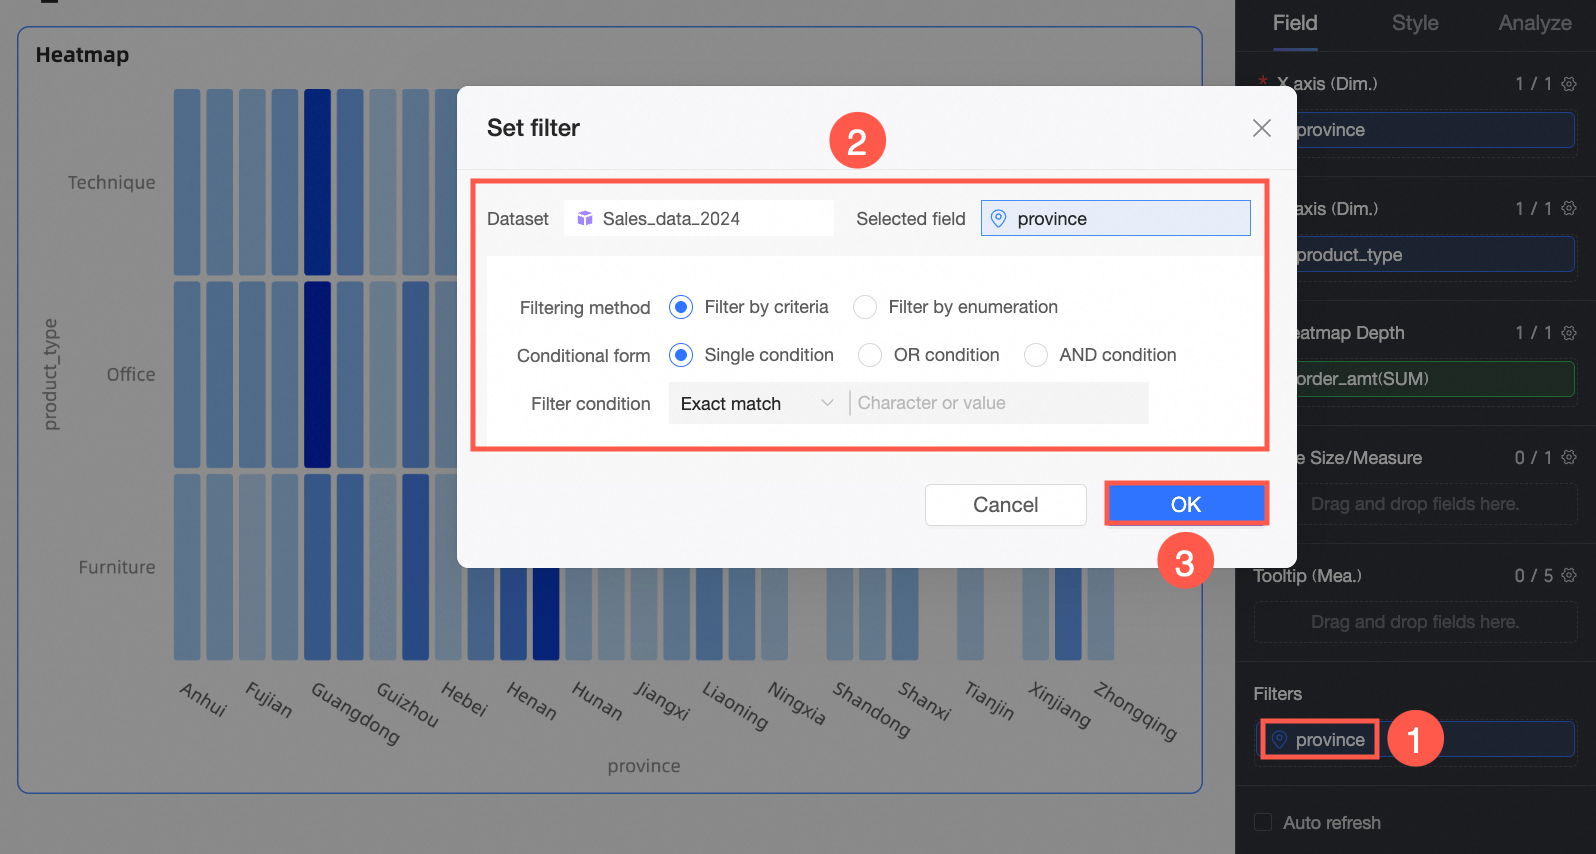Choose OR condition radio option

pyautogui.click(x=870, y=355)
